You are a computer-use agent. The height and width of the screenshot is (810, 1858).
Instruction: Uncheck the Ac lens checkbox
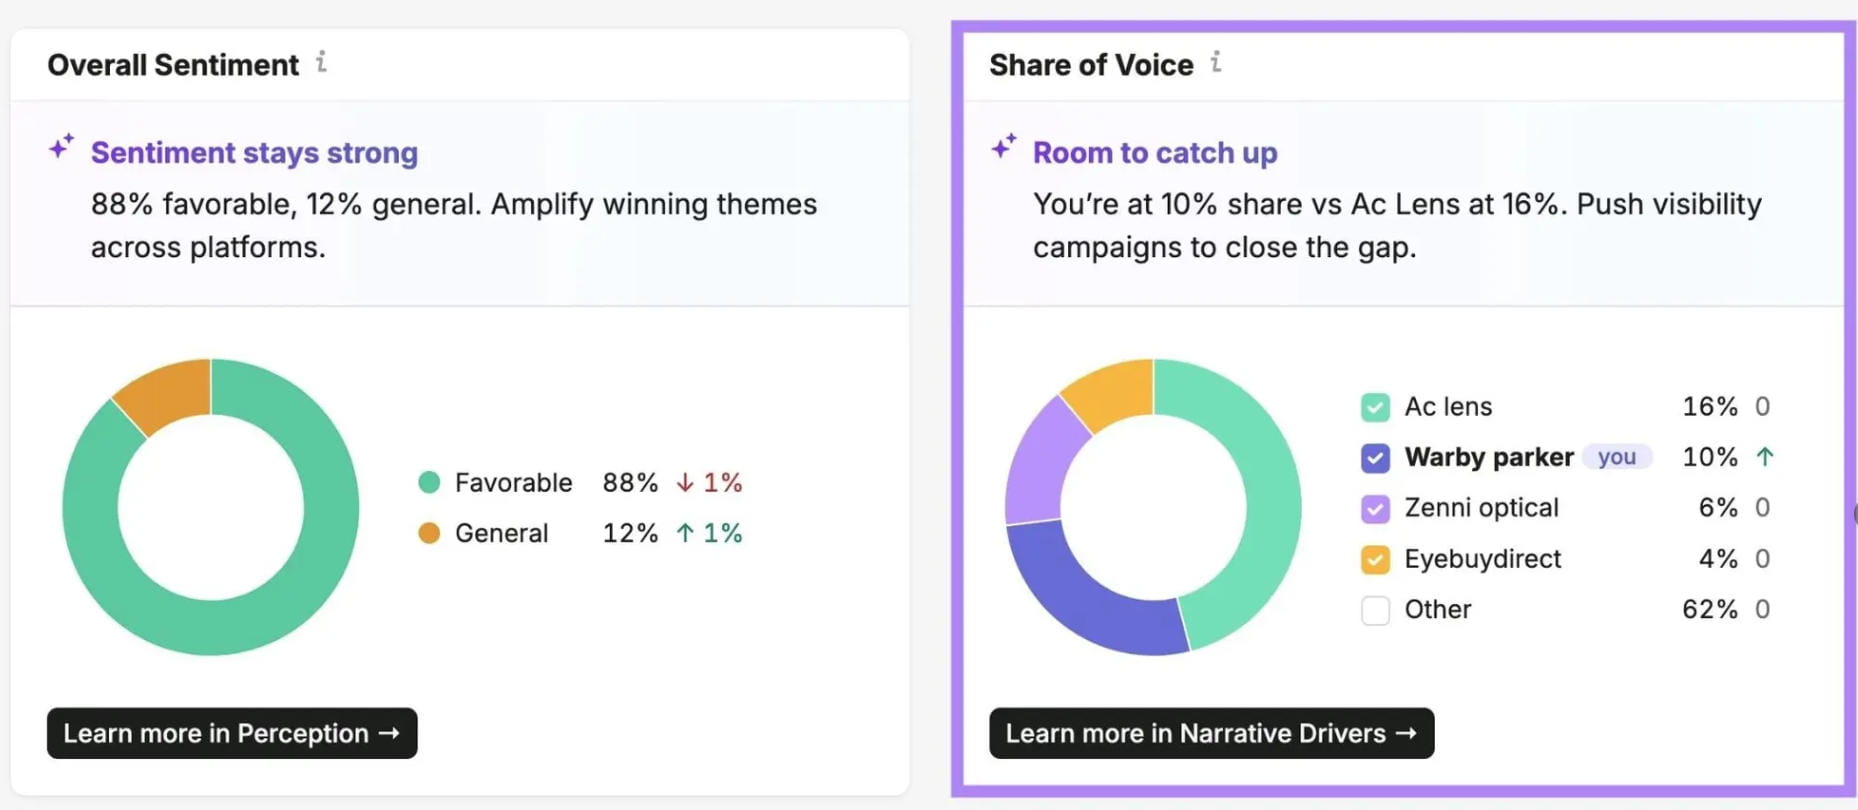point(1375,407)
